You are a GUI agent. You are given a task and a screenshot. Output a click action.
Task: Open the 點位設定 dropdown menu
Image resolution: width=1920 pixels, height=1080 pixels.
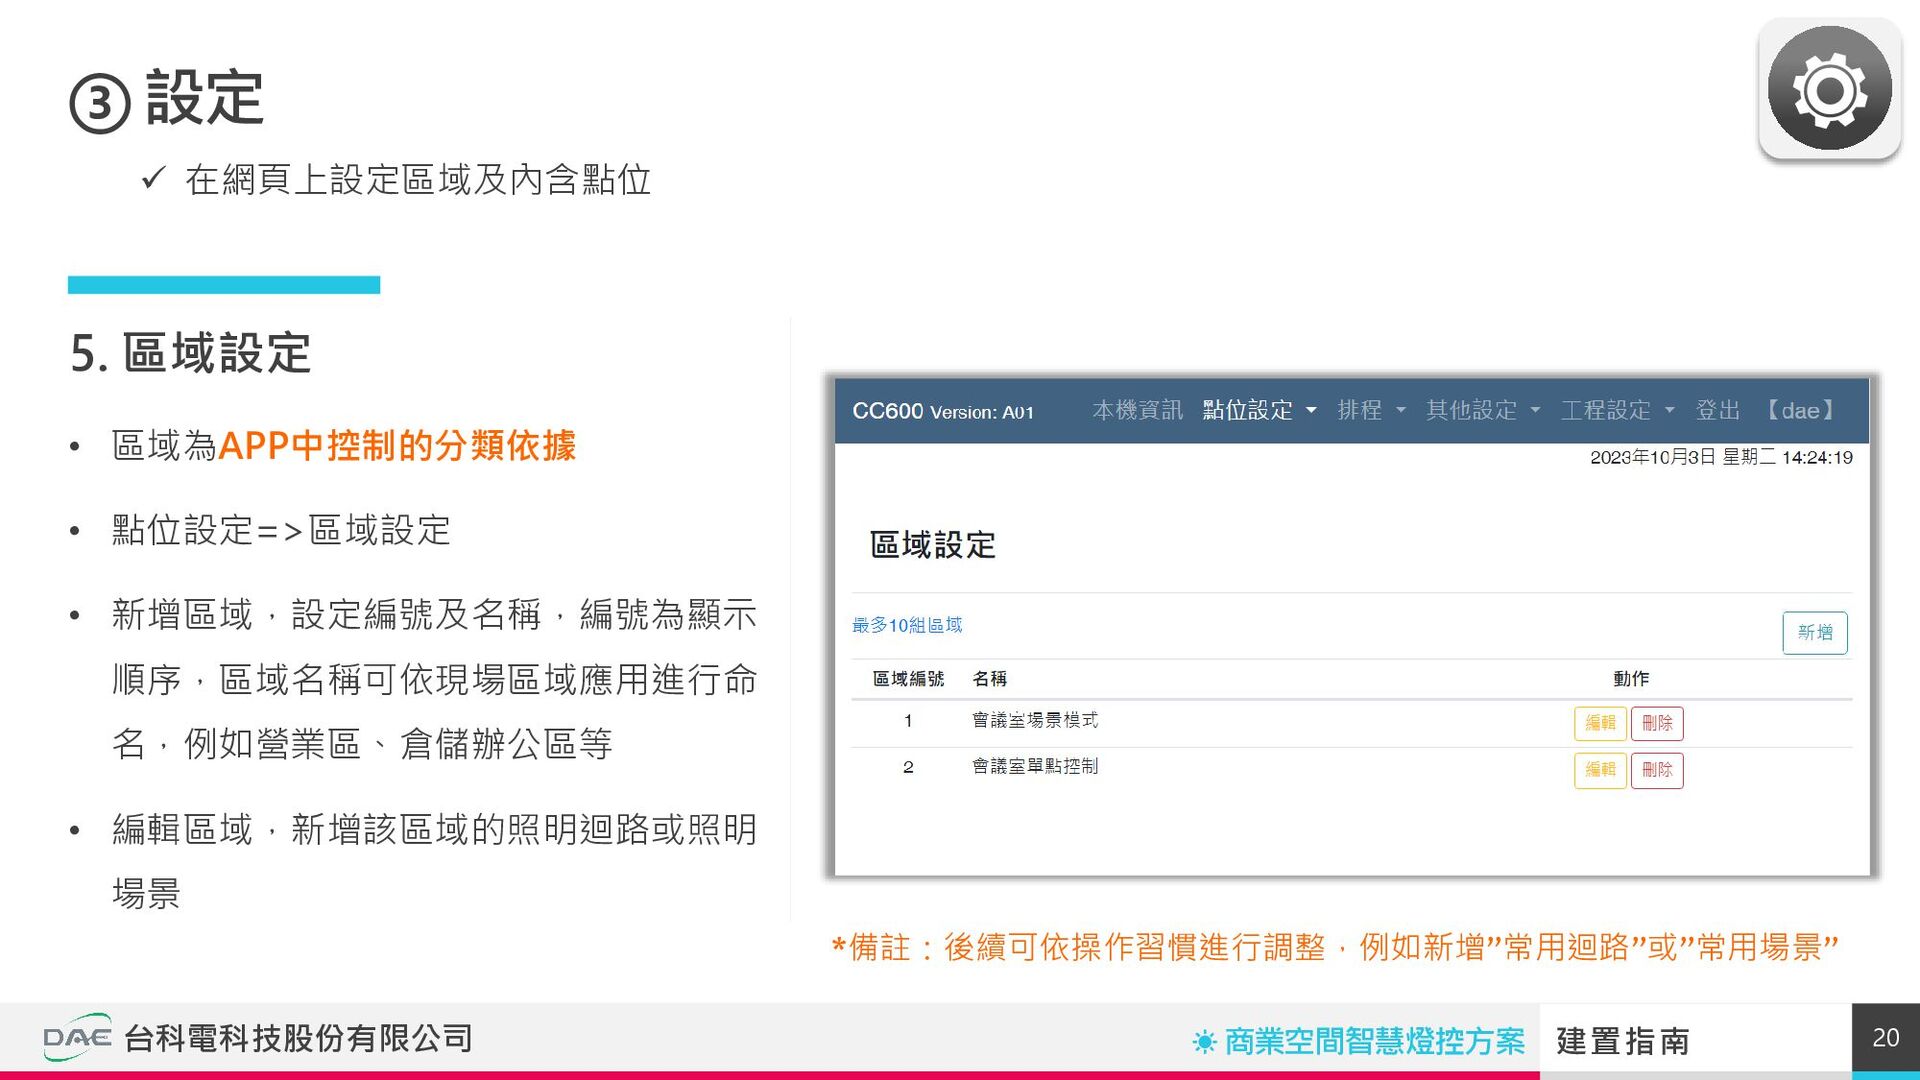pyautogui.click(x=1258, y=411)
